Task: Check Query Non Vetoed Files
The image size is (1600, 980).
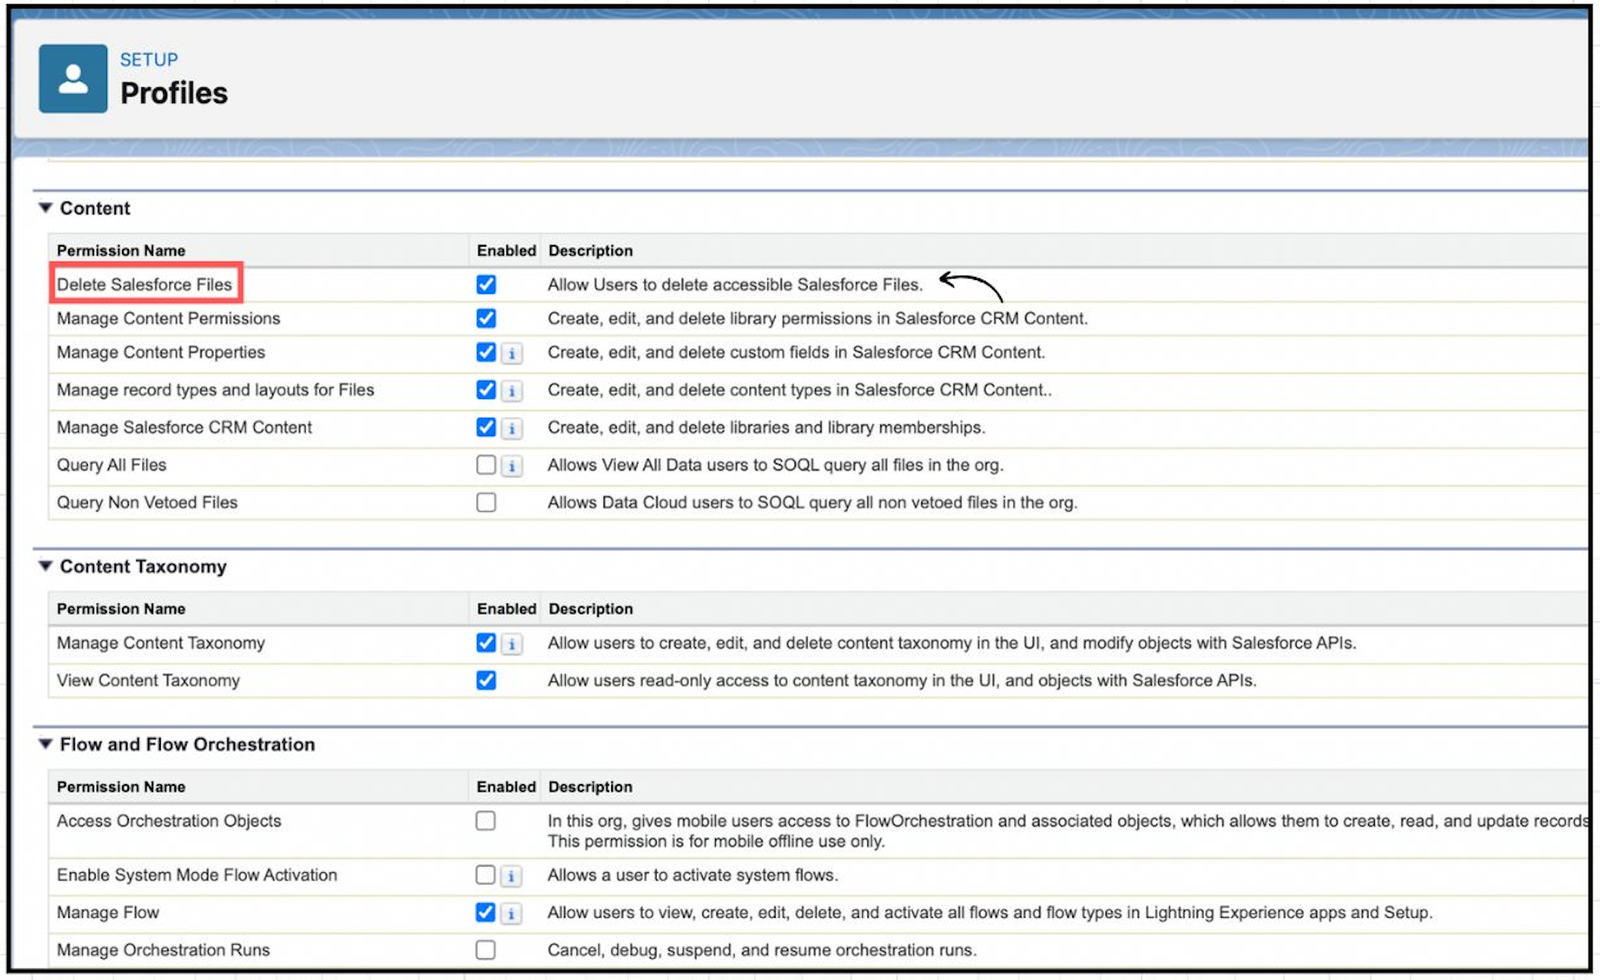Action: (x=486, y=502)
